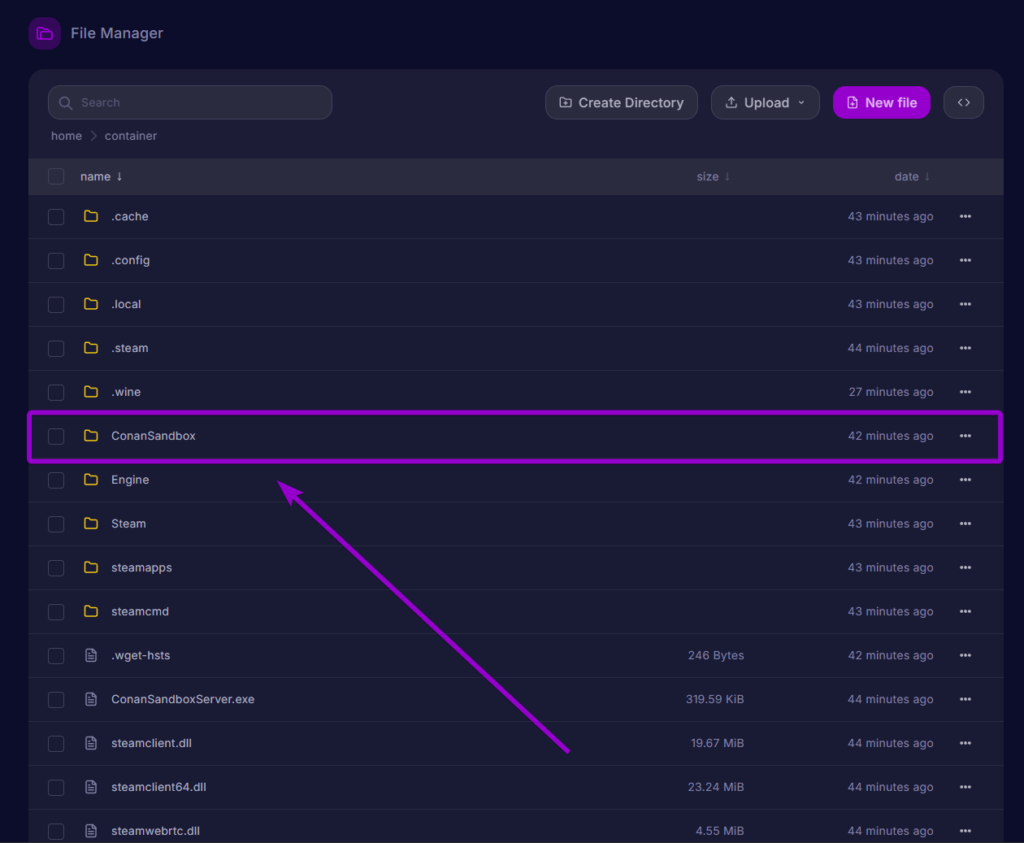The width and height of the screenshot is (1024, 843).
Task: Click in the Search input field
Action: point(190,103)
